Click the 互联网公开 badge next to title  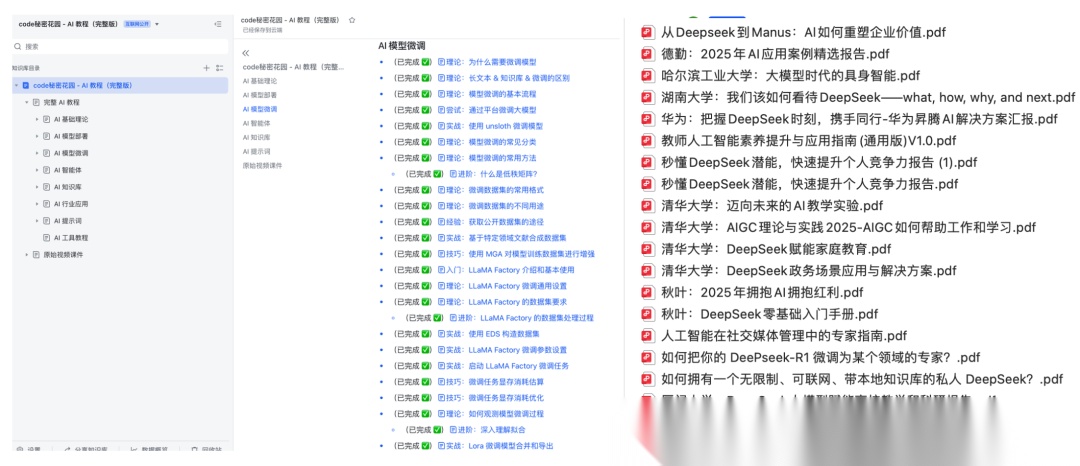137,24
